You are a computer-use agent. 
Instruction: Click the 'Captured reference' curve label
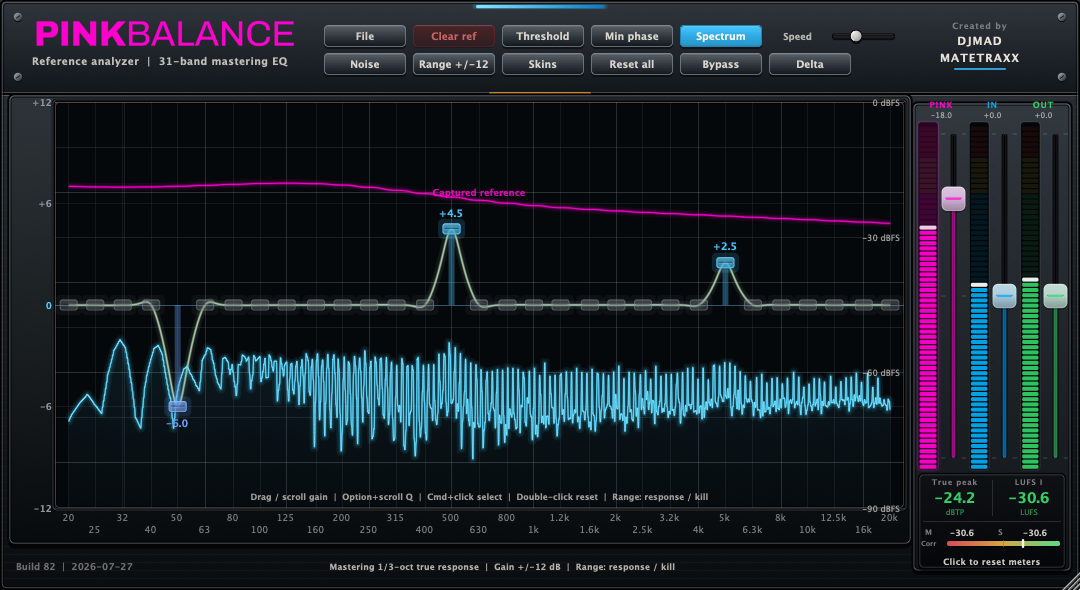pyautogui.click(x=479, y=193)
